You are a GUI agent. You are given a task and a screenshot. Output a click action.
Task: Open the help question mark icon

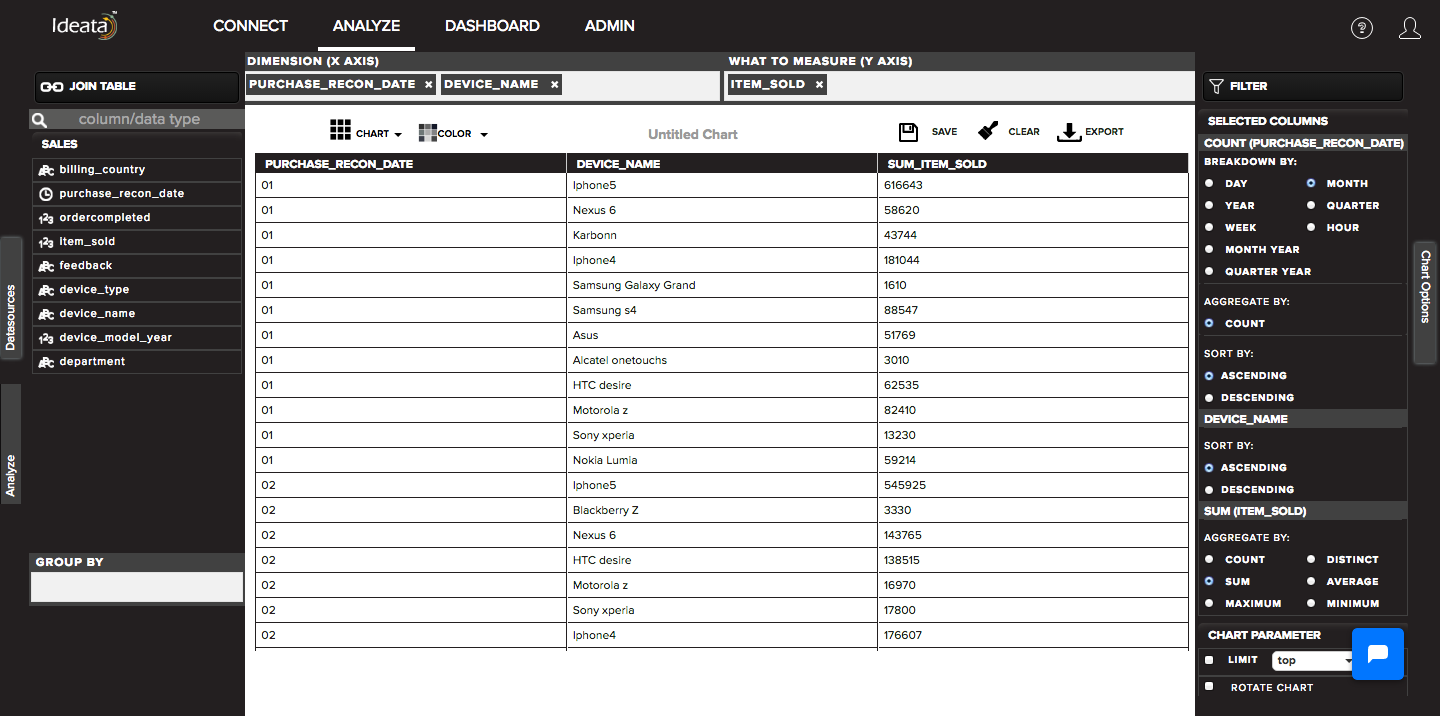click(1362, 28)
